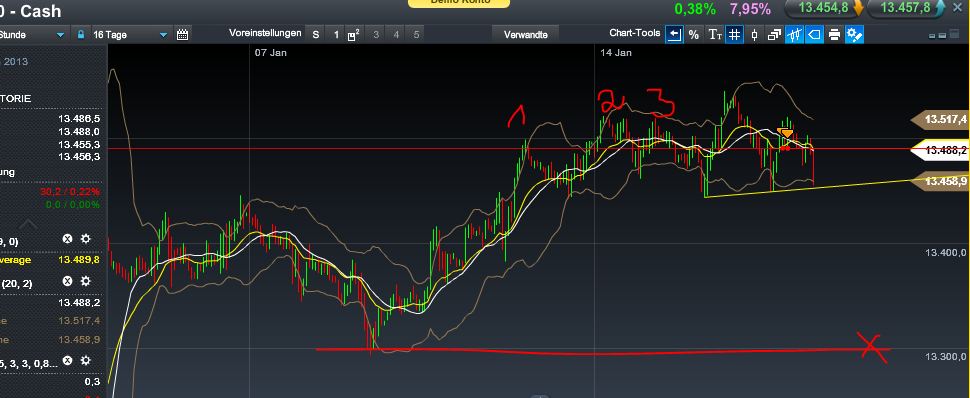The height and width of the screenshot is (398, 970).
Task: Click the 14 Jan date label
Action: 616,53
